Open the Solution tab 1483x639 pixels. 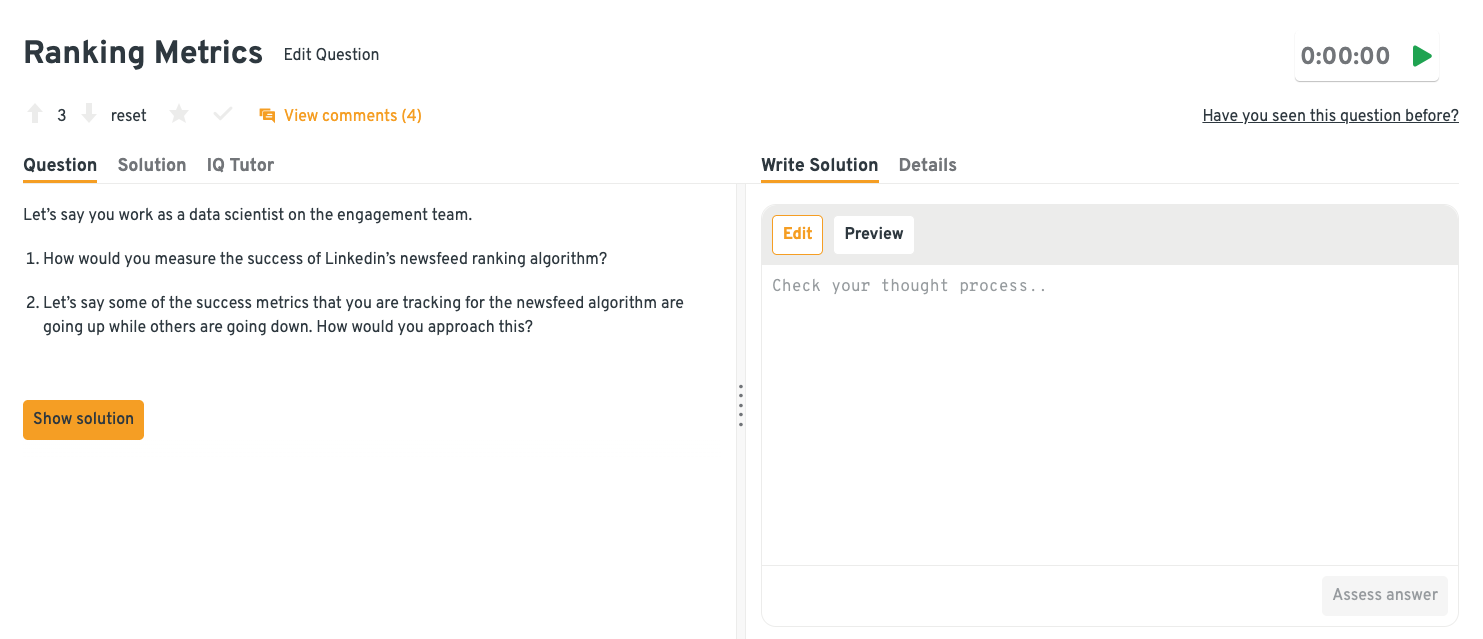(152, 165)
